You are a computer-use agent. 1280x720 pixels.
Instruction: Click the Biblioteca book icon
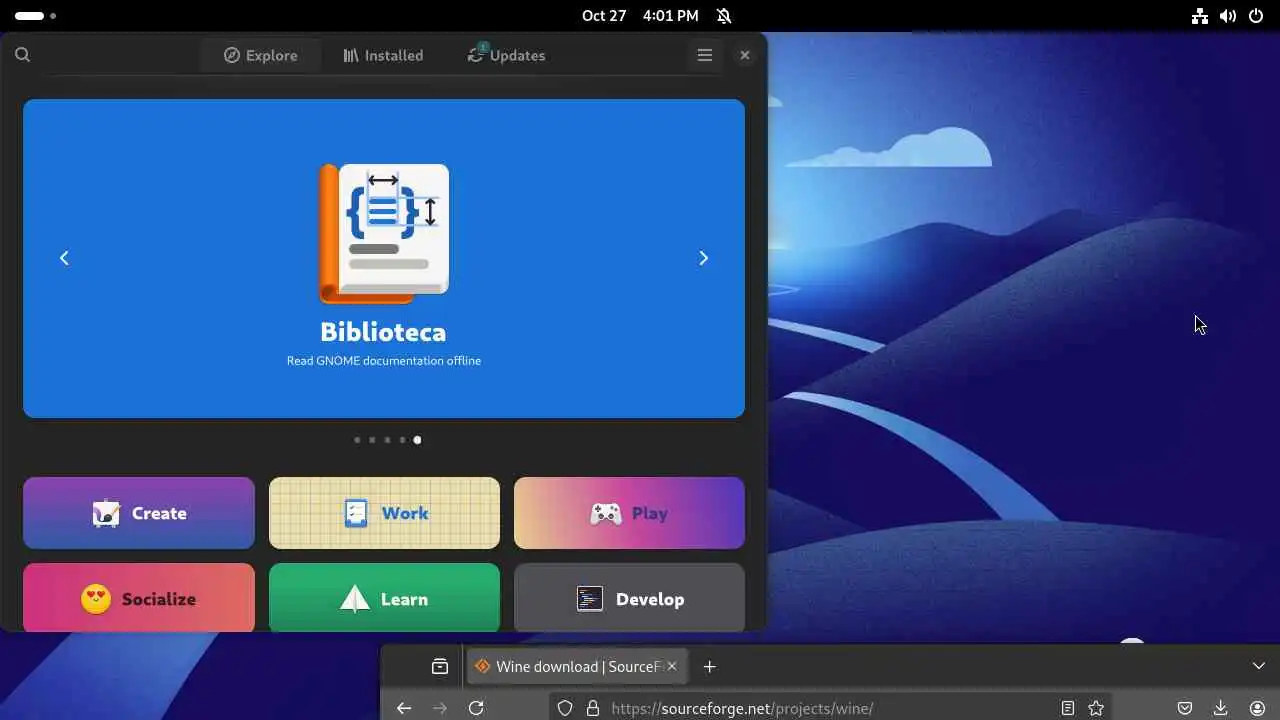[x=384, y=233]
